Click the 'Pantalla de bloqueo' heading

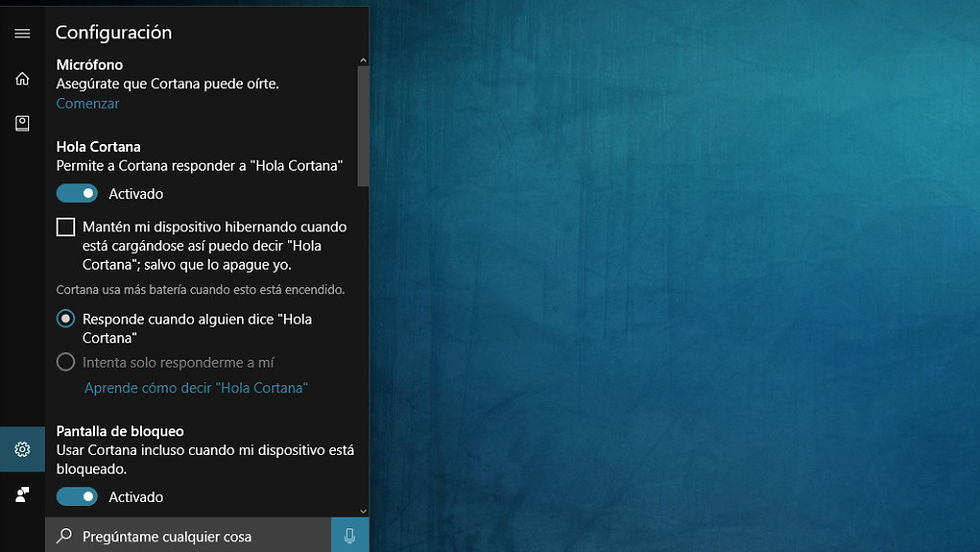pos(120,431)
